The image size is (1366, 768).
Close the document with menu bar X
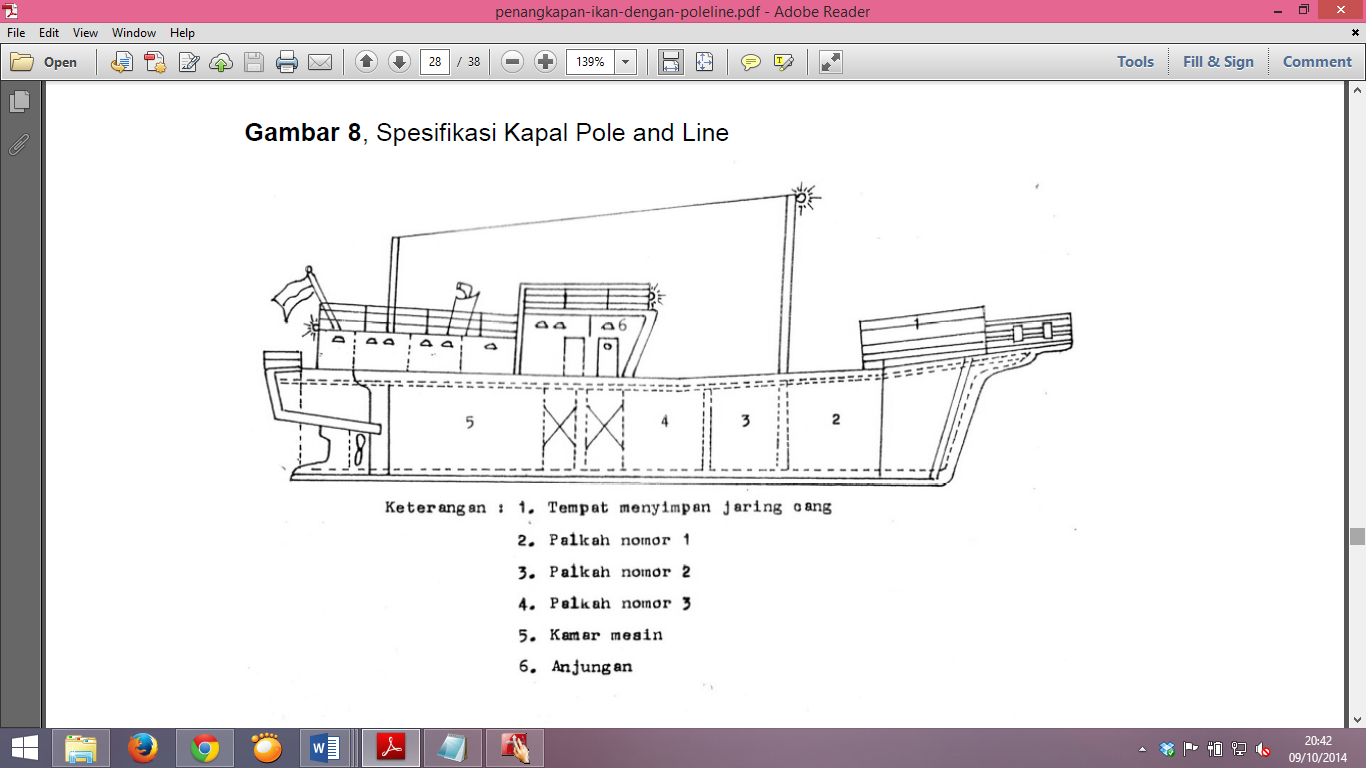tap(1355, 33)
